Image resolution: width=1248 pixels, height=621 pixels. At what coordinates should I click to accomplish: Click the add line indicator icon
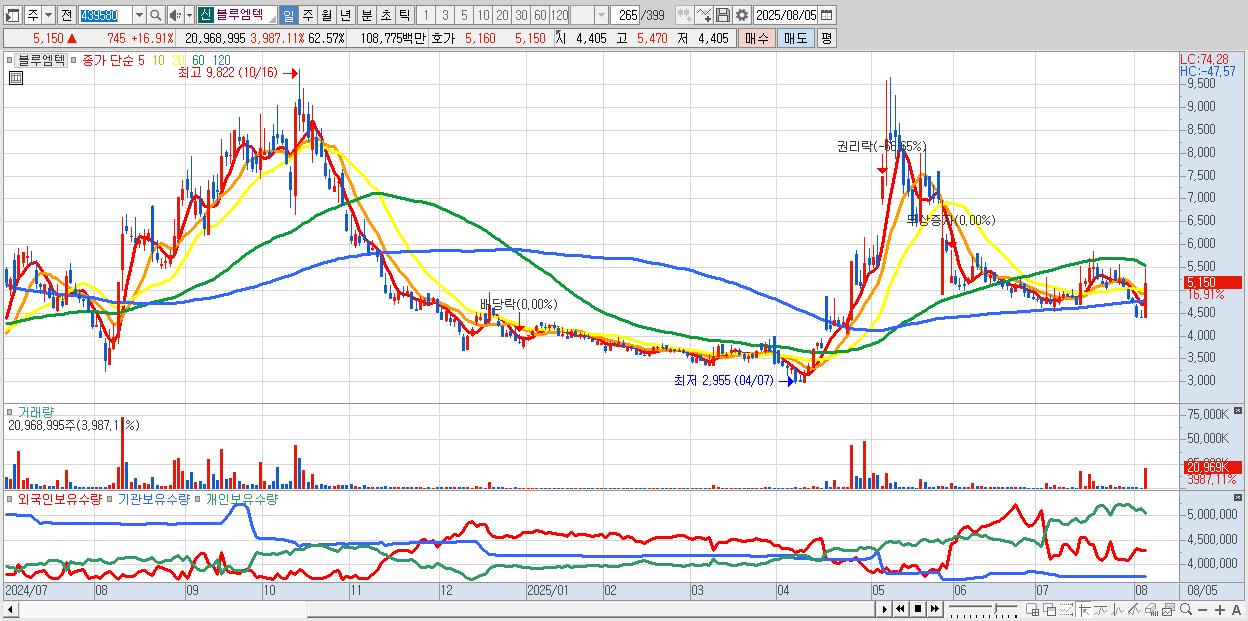(x=704, y=15)
